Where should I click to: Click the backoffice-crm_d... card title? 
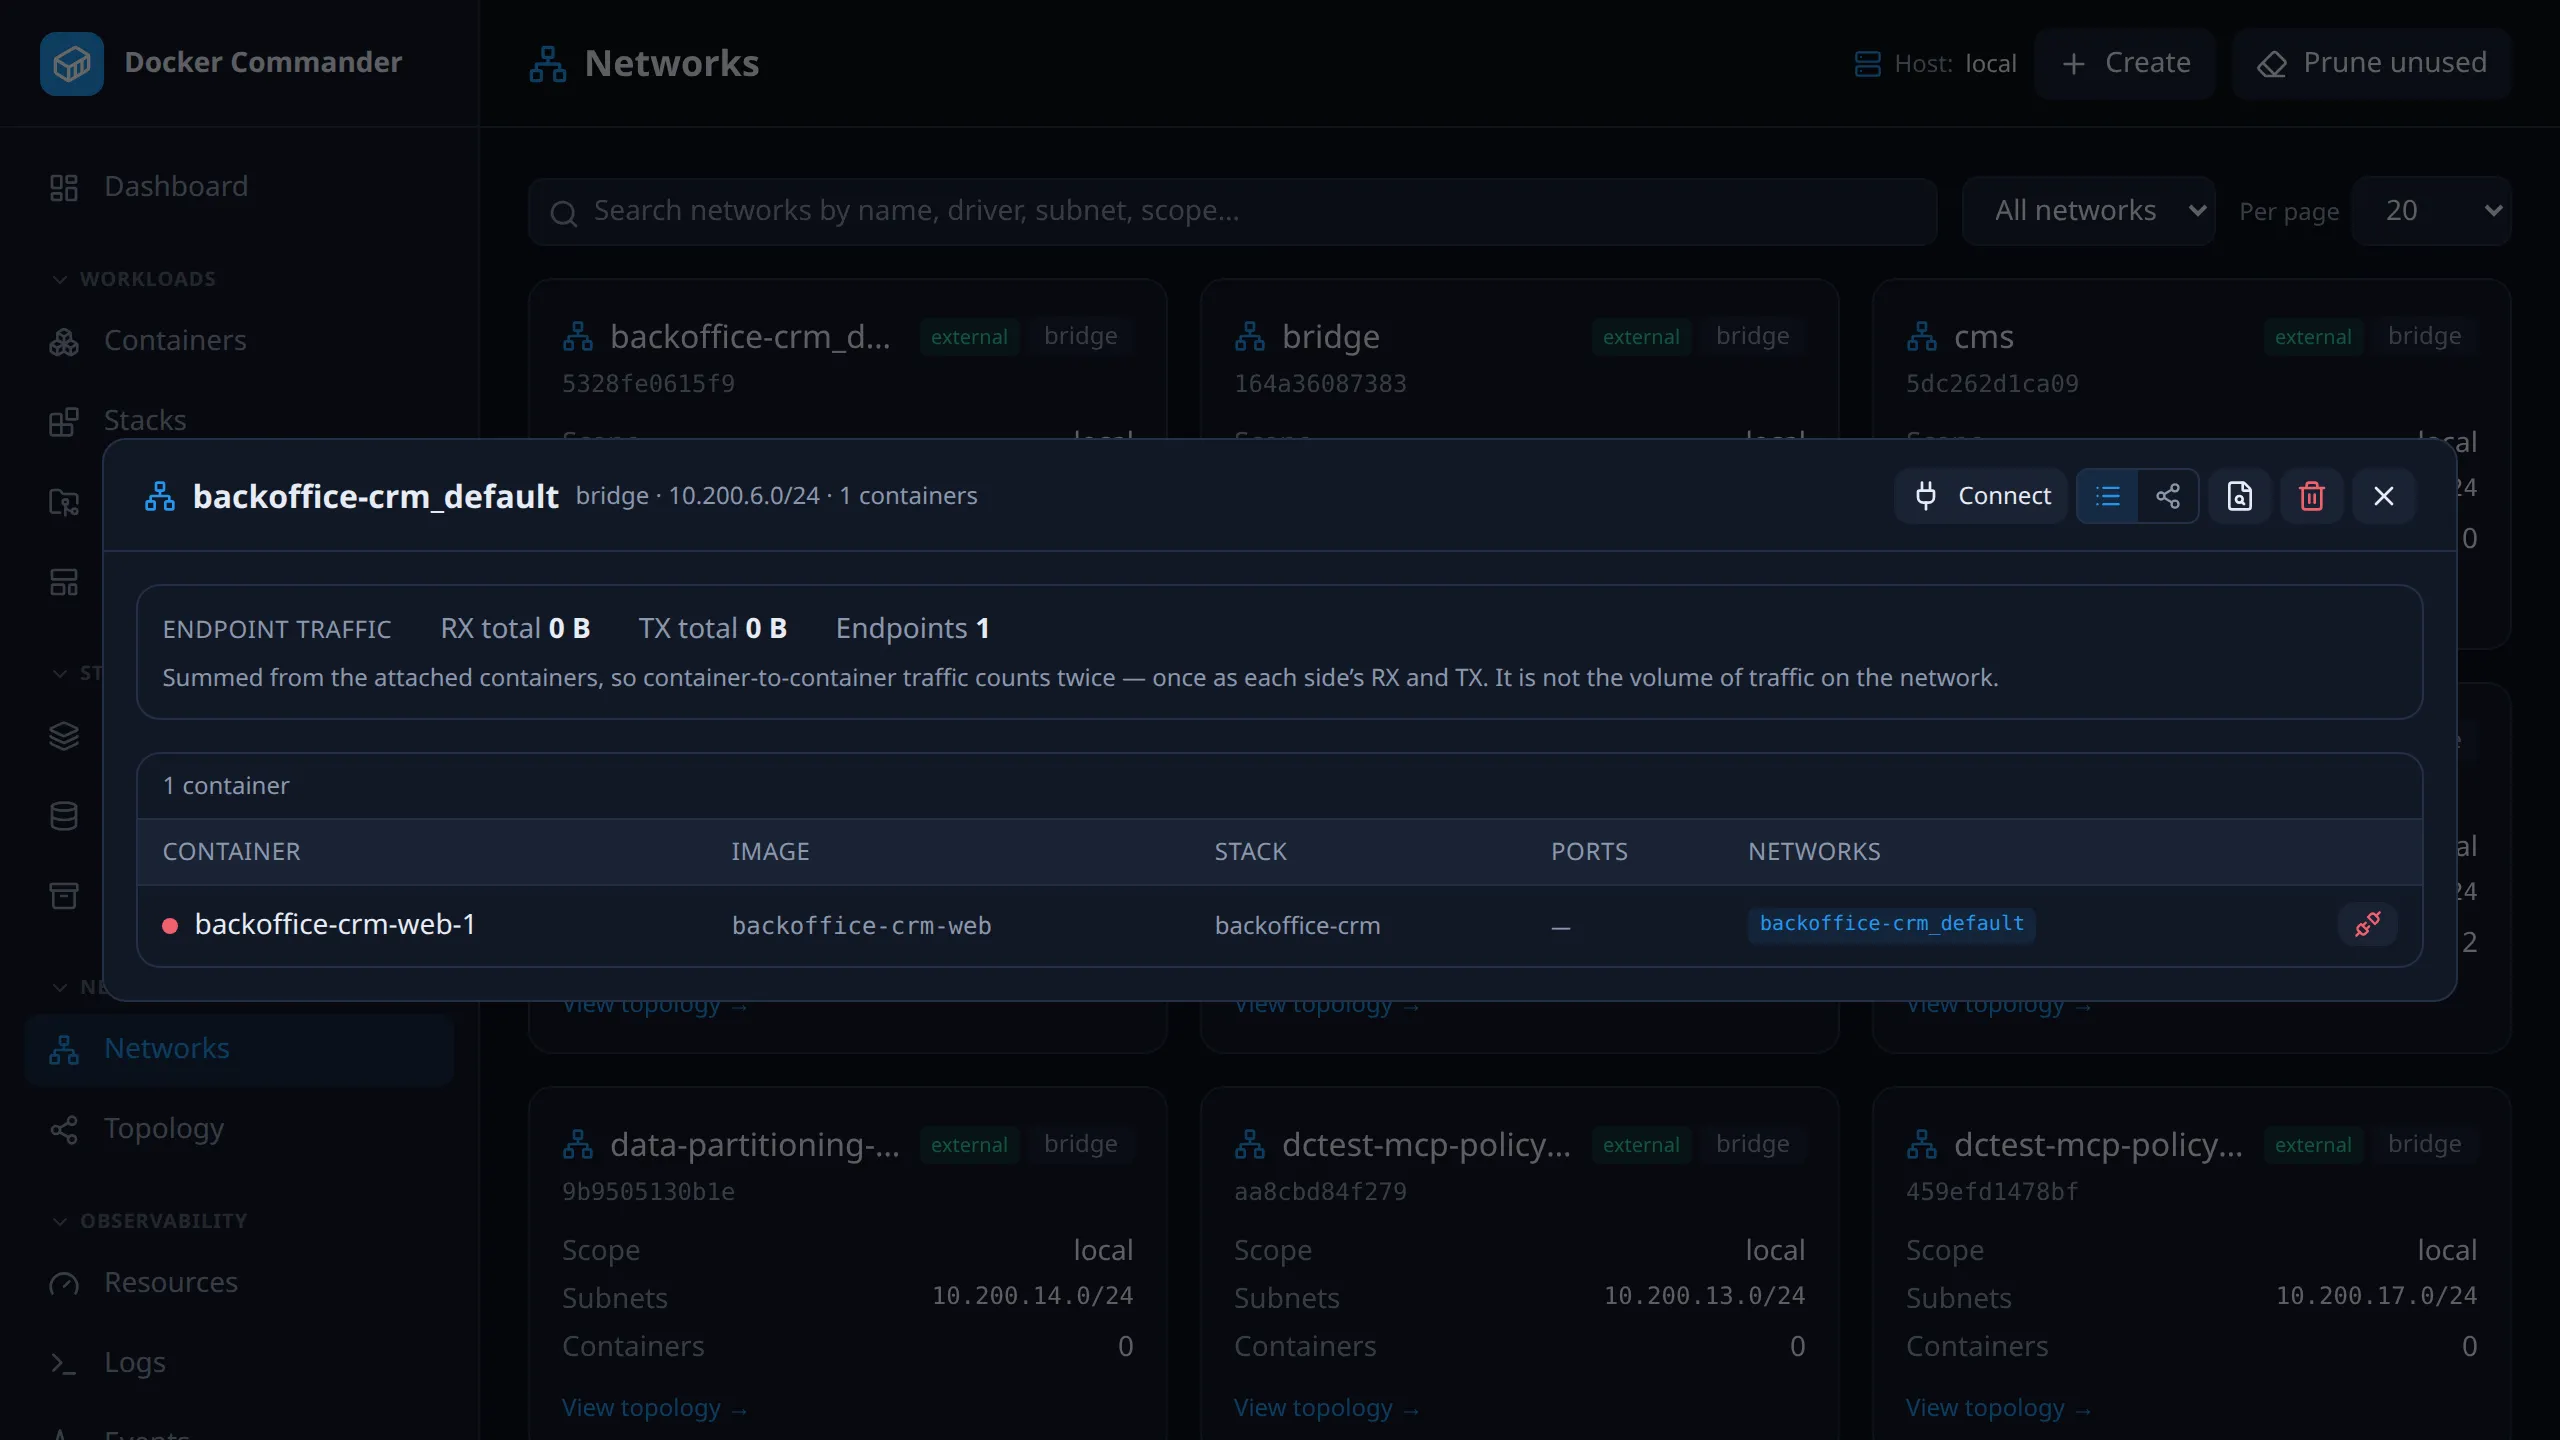click(x=750, y=337)
